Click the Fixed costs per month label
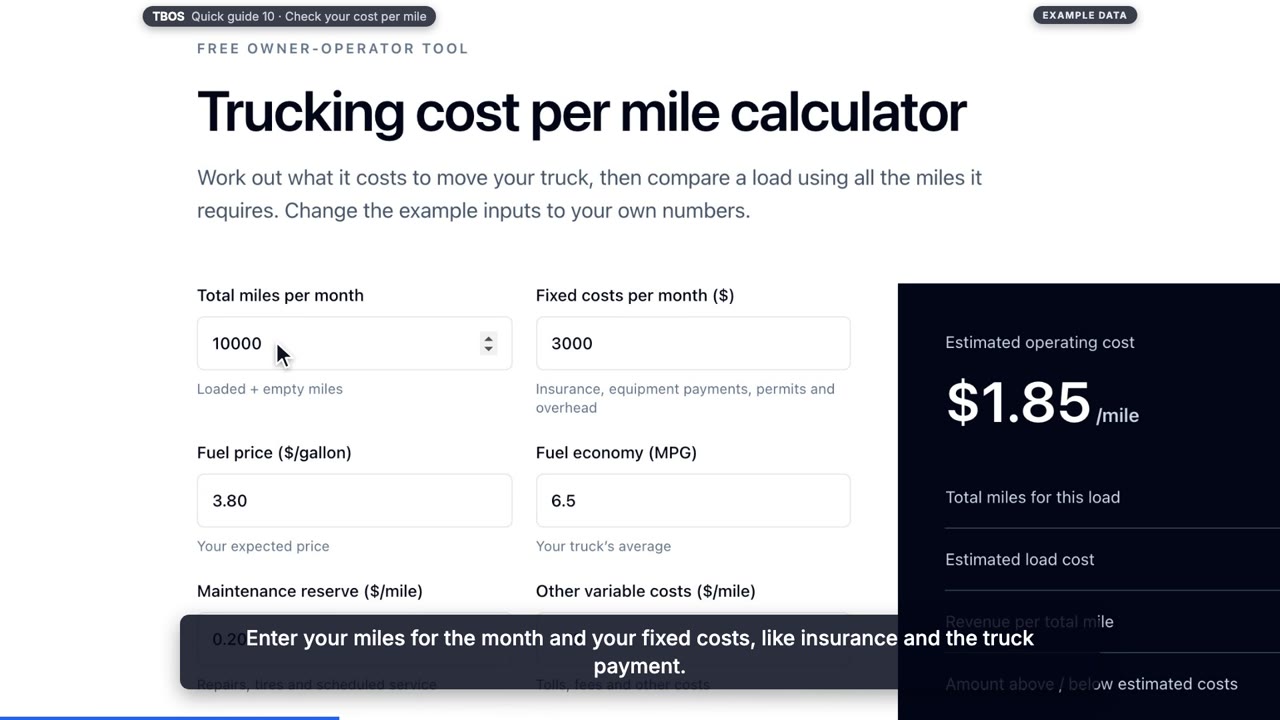 pyautogui.click(x=635, y=295)
